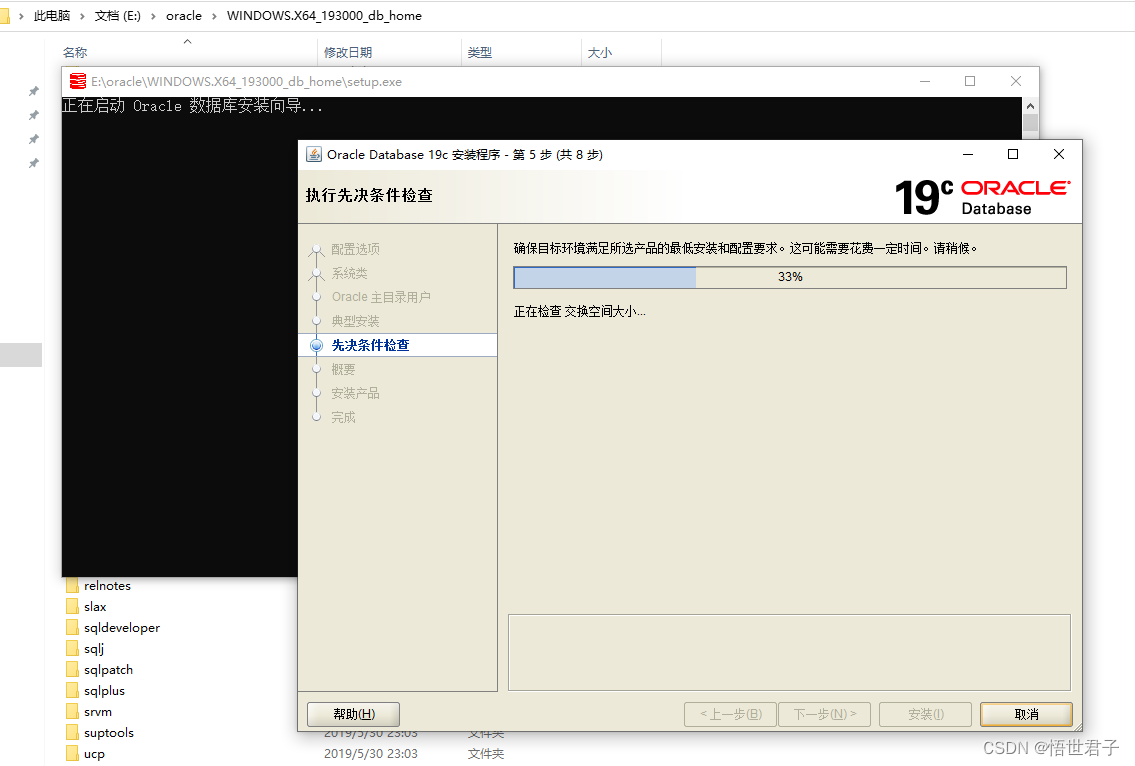
Task: Select the sqlpatch folder icon
Action: [x=72, y=669]
